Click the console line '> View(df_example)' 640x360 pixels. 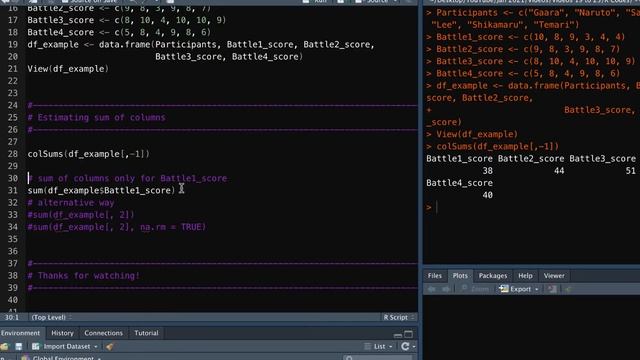click(472, 134)
